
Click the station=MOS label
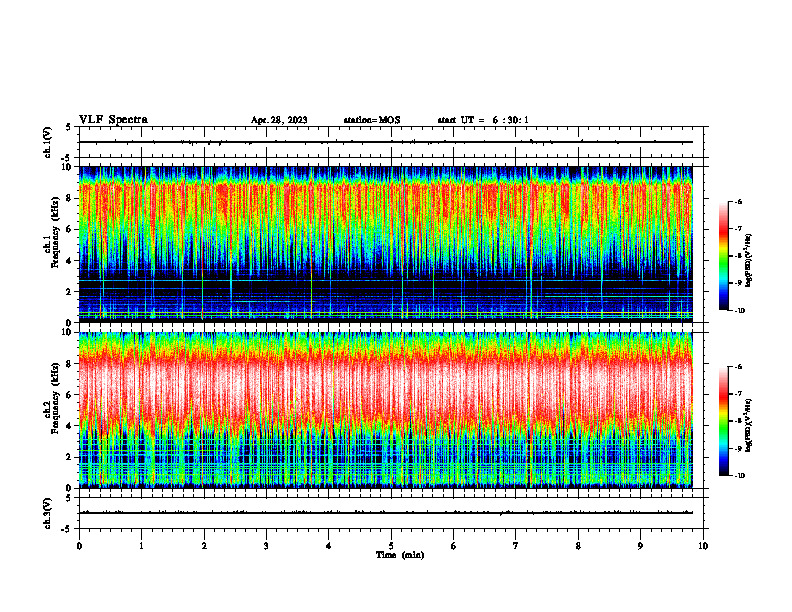coord(372,120)
